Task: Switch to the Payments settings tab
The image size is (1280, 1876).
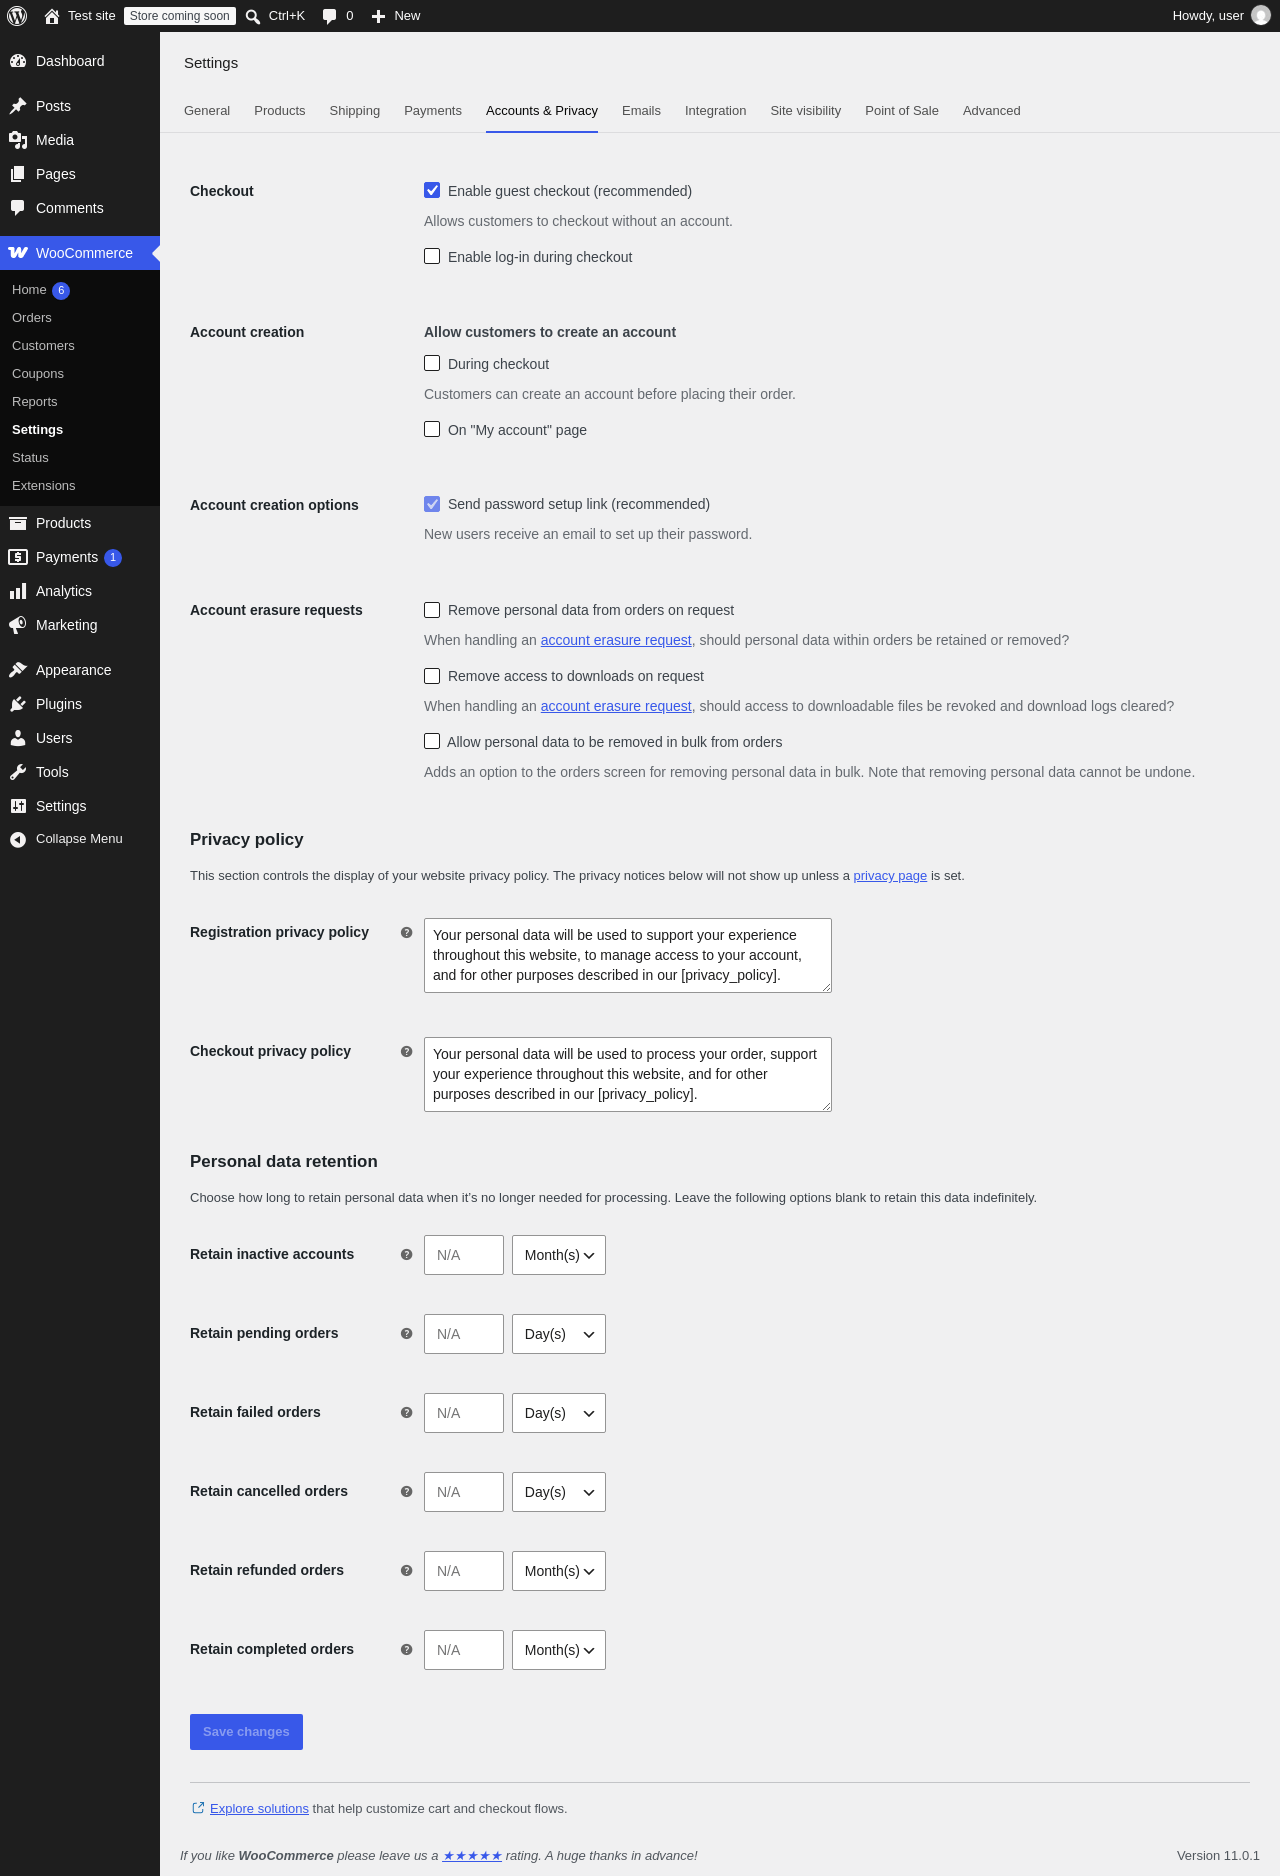Action: tap(433, 111)
